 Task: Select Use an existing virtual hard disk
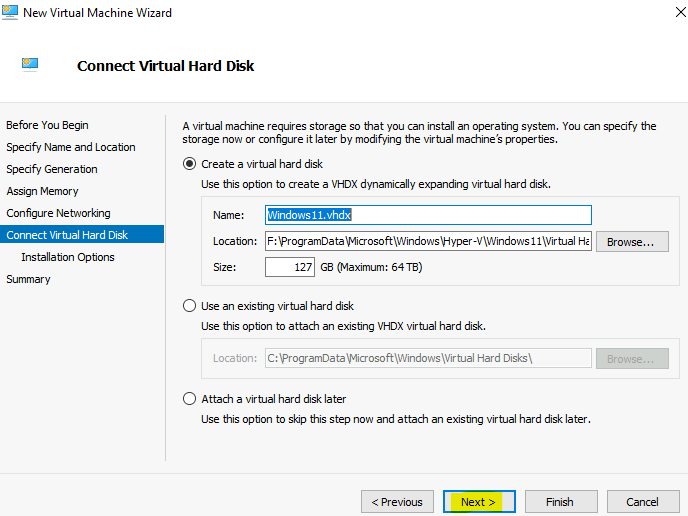[189, 306]
